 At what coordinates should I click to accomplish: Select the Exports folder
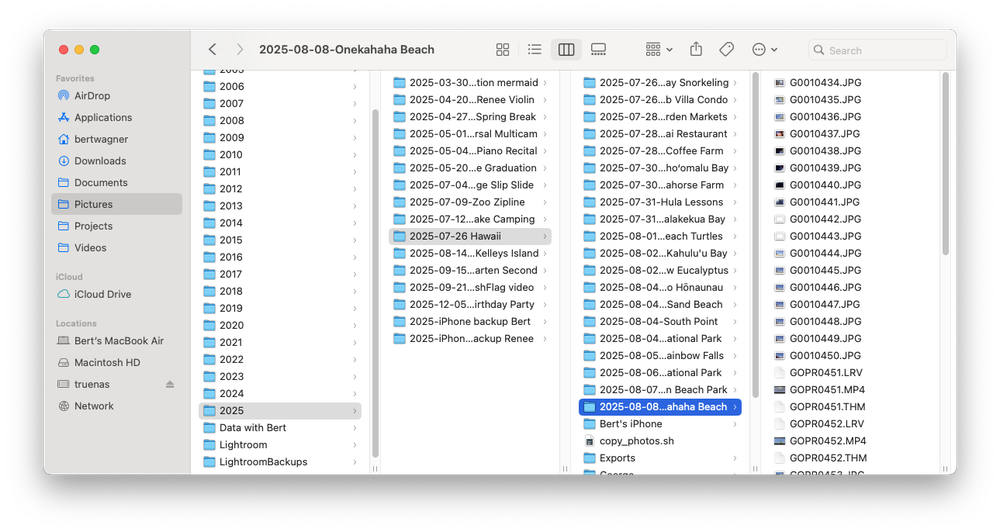(x=660, y=458)
